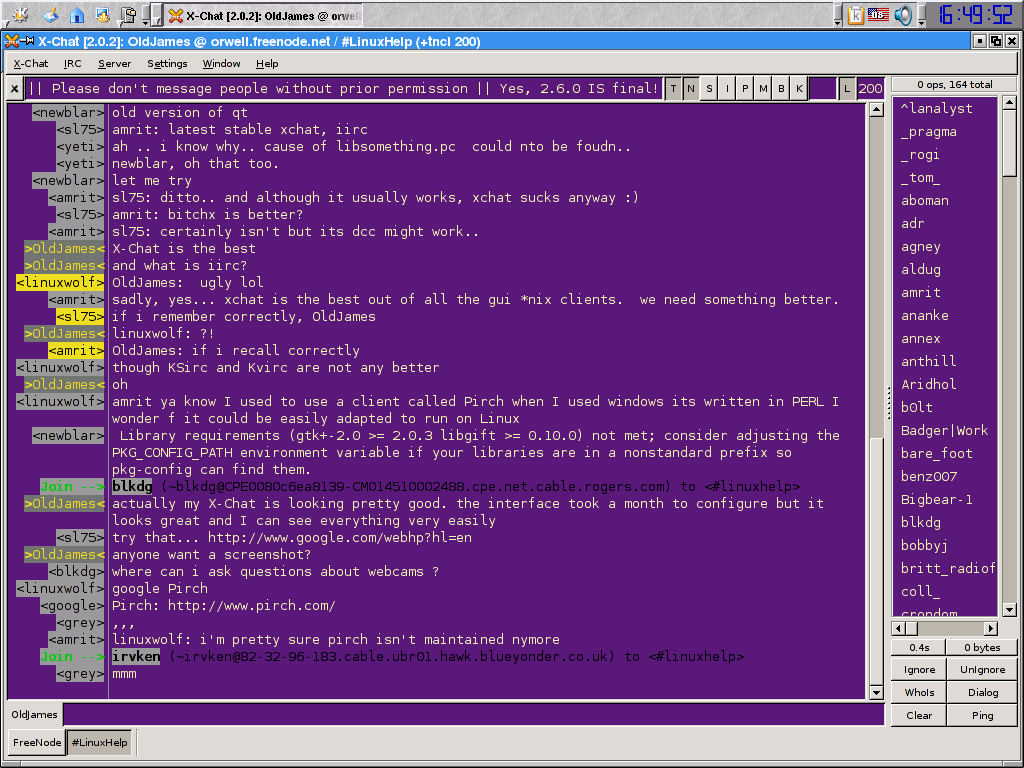Select user Badger|Work in the user list
This screenshot has height=768, width=1024.
click(x=944, y=430)
